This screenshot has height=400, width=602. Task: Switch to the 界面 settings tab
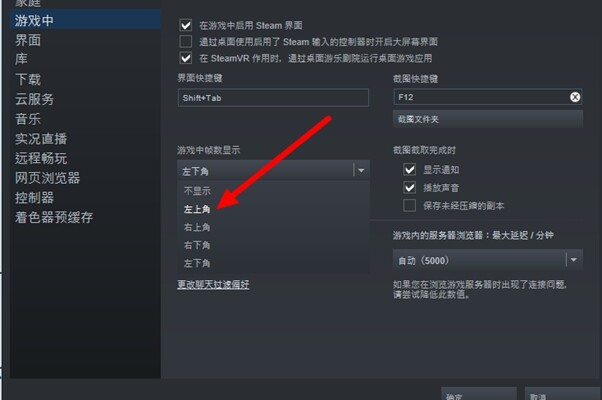click(x=28, y=40)
